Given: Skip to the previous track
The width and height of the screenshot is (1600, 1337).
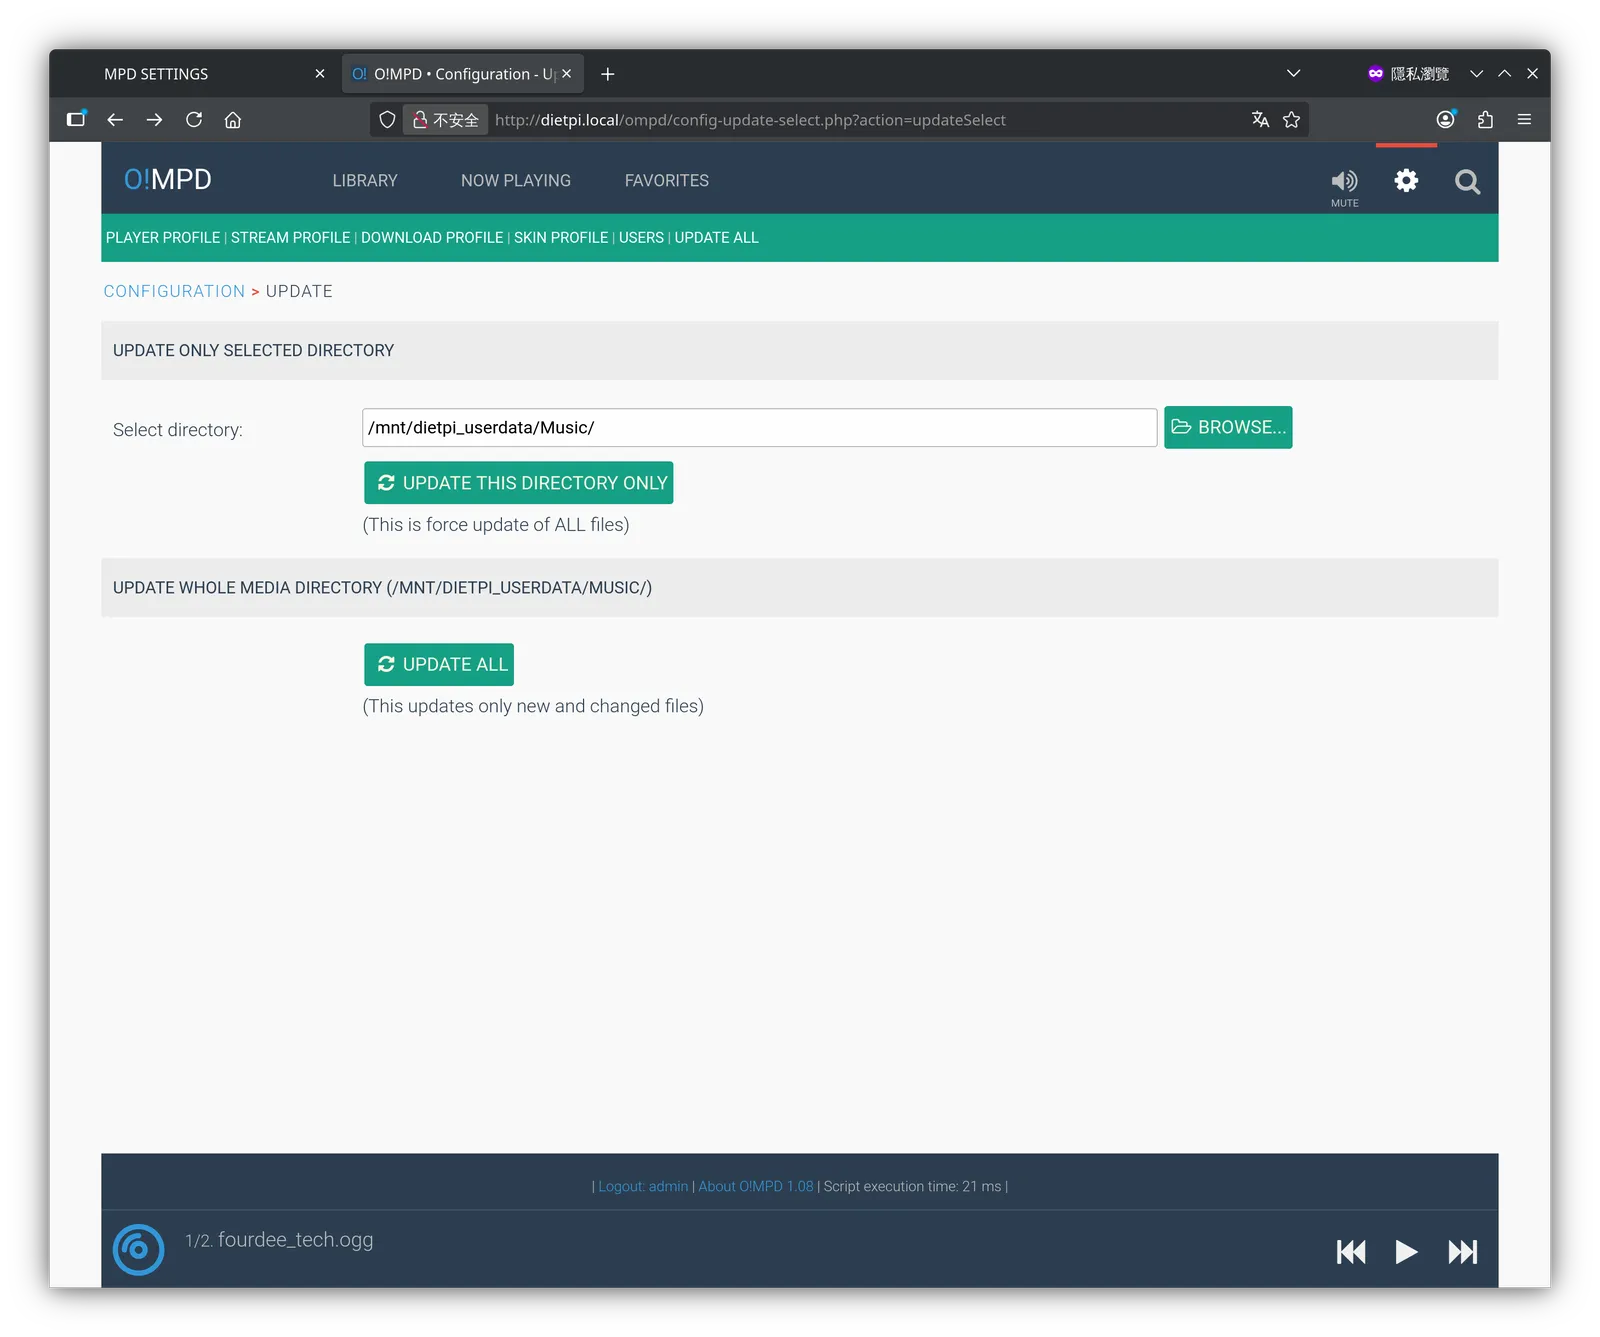Looking at the screenshot, I should click(1351, 1252).
